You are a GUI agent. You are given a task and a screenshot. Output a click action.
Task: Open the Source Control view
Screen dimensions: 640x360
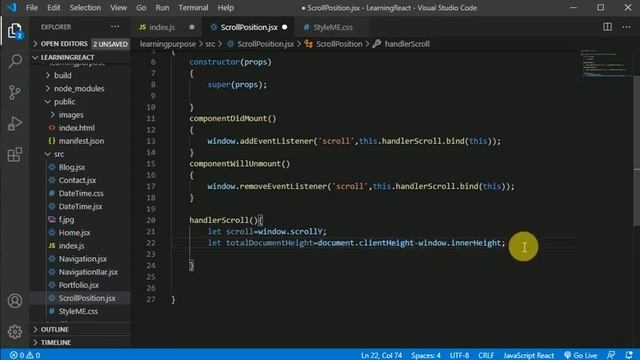tap(15, 92)
